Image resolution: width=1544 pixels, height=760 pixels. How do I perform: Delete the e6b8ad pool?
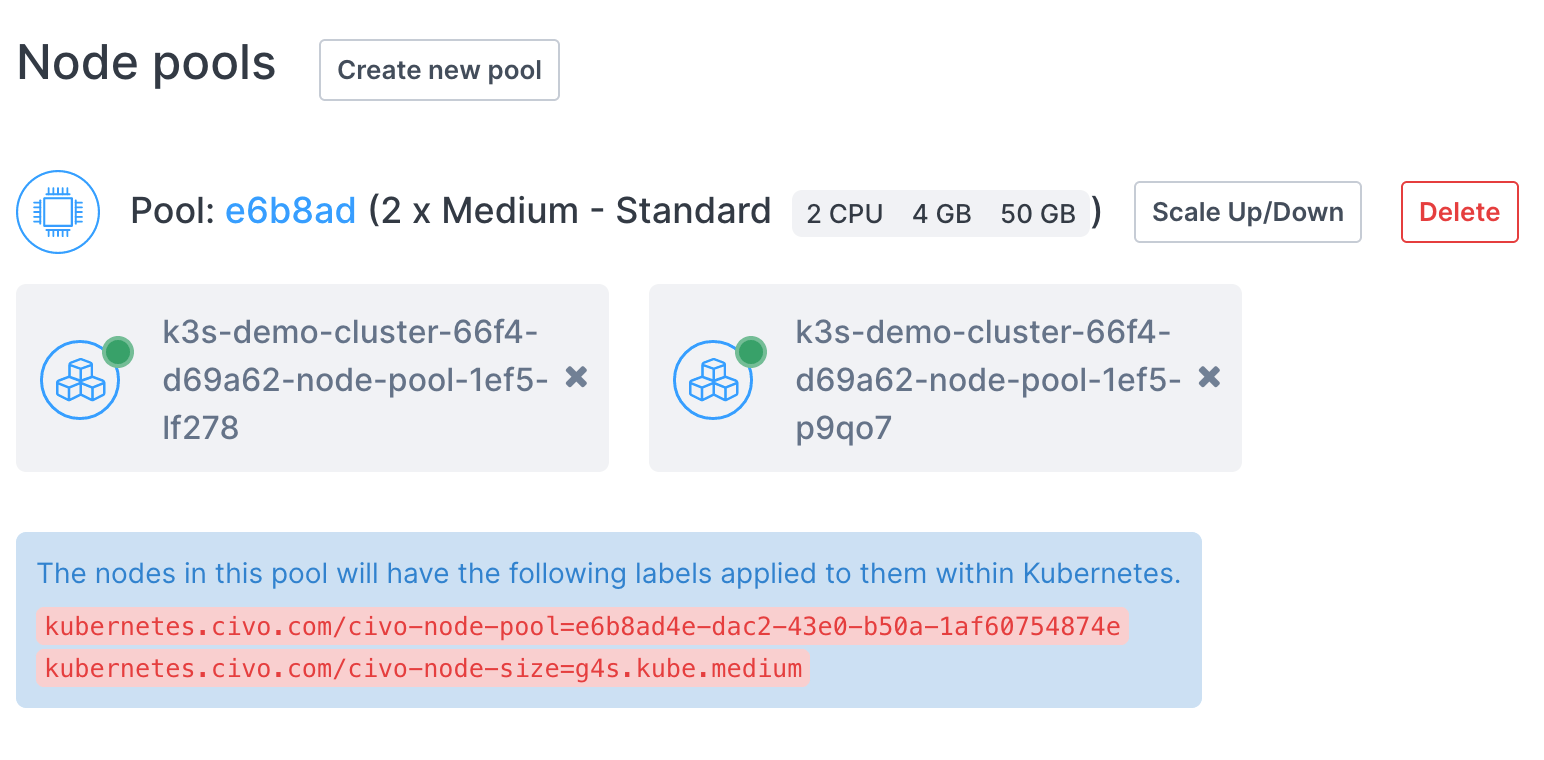coord(1459,212)
